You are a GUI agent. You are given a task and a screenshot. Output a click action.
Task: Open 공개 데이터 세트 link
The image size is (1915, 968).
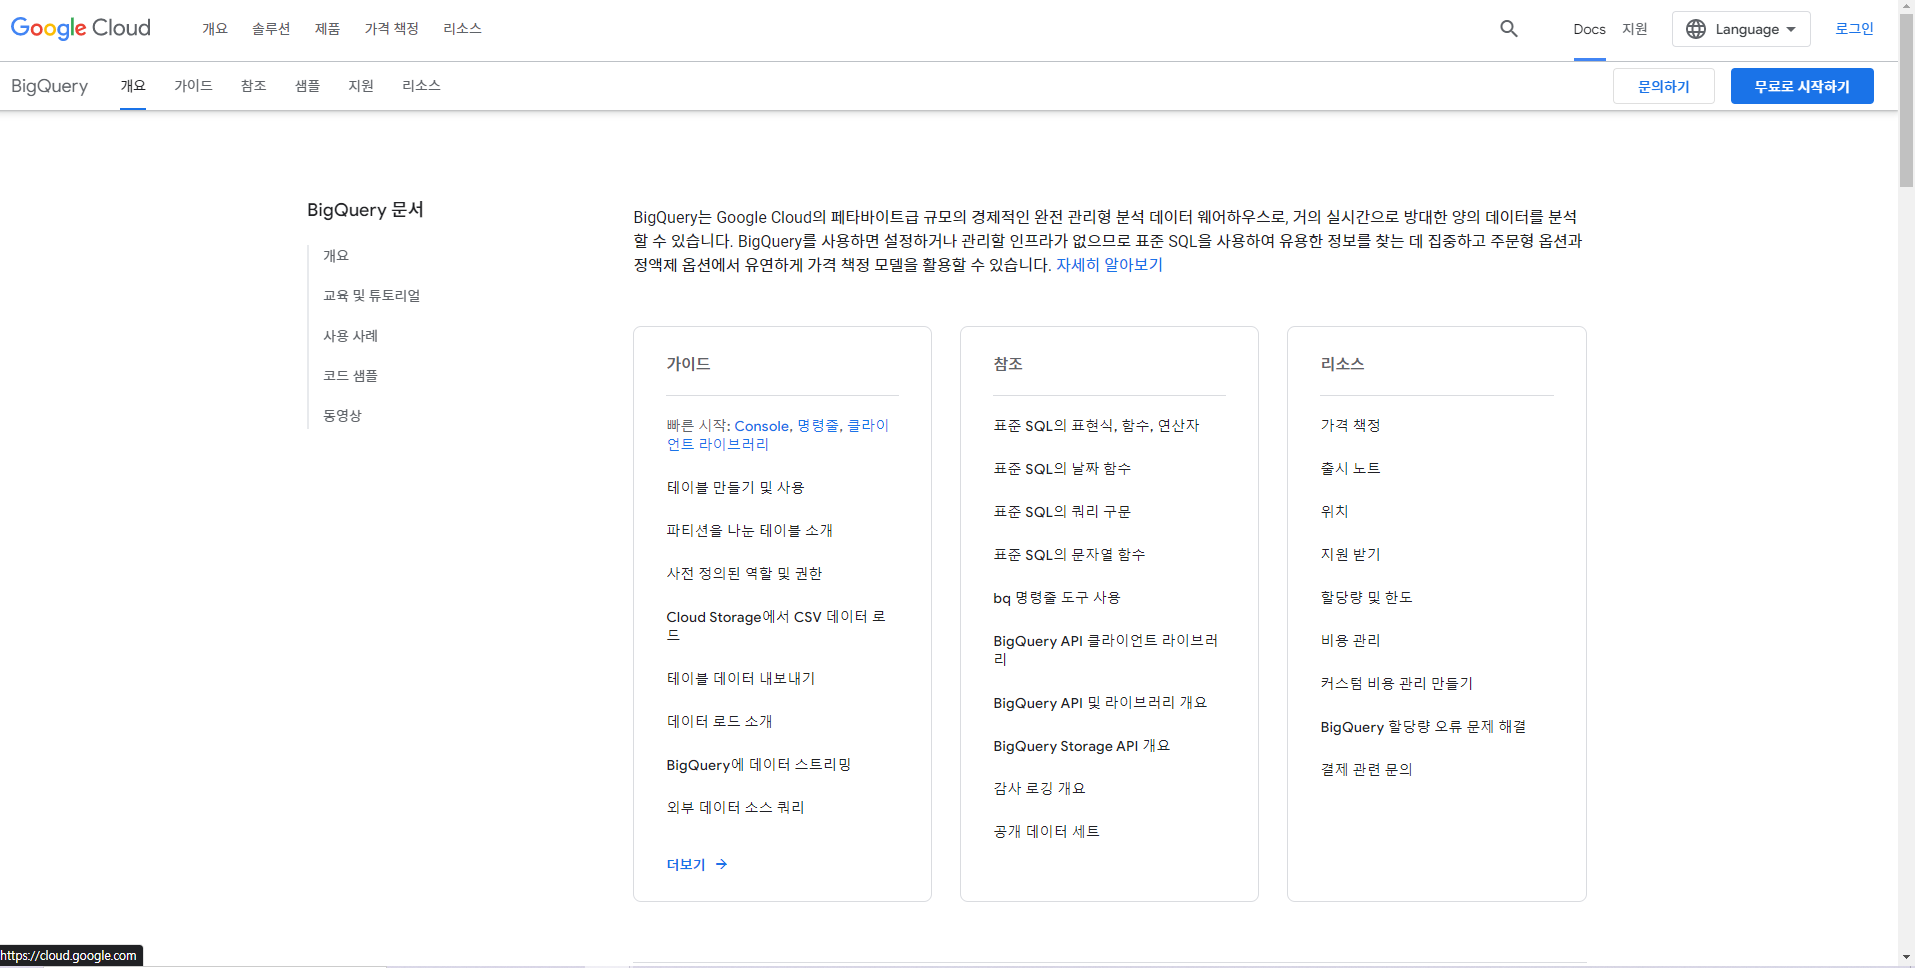click(1046, 832)
